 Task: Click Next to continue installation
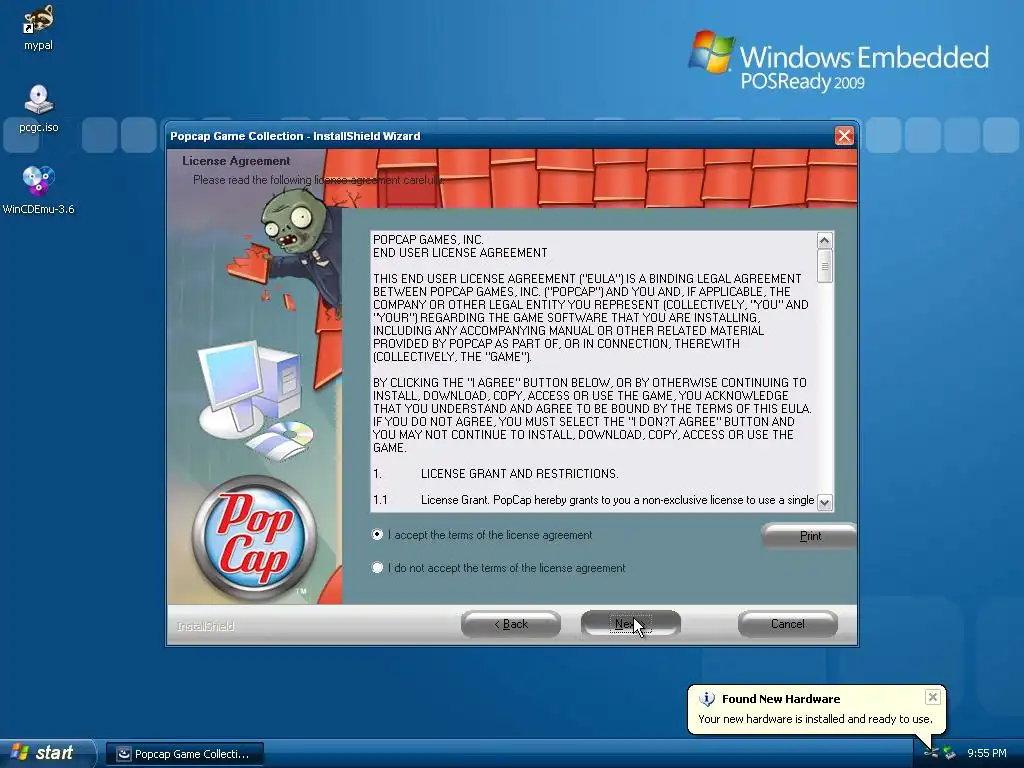coord(630,624)
